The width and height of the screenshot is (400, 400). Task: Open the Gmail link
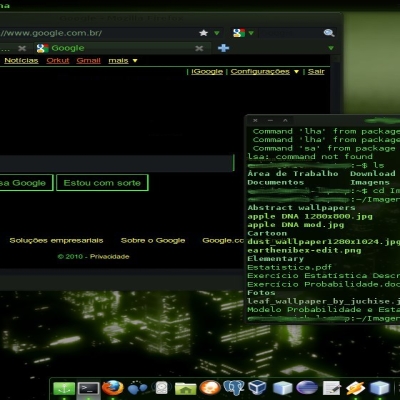[88, 60]
